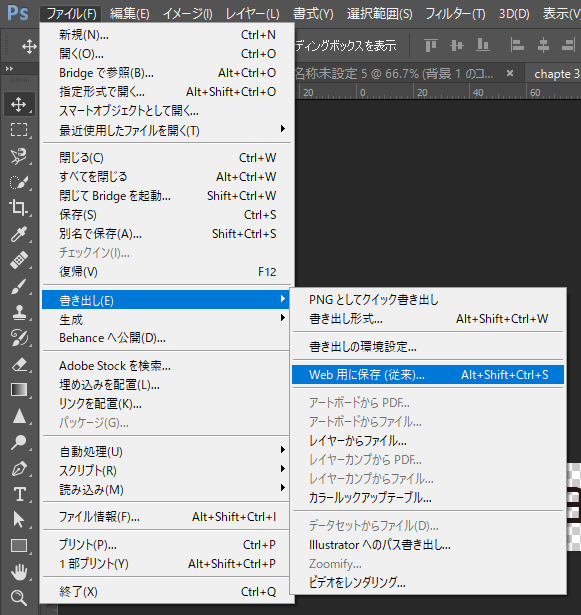Screen dimensions: 581x615
Task: Select the Gradient tool
Action: point(19,390)
